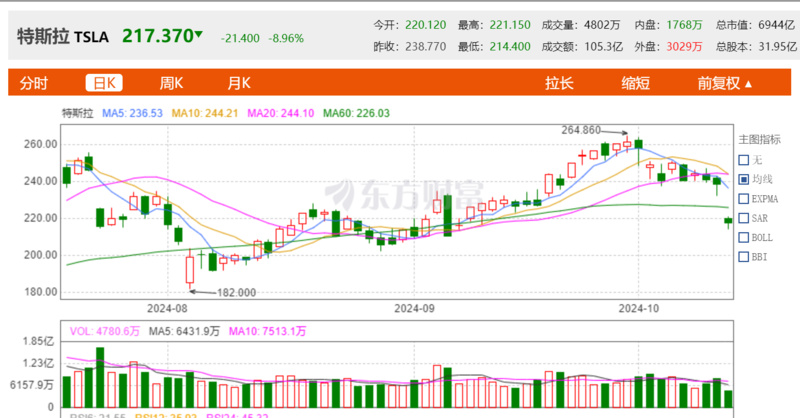
Task: Toggle the 均线 moving average checkbox
Action: tap(744, 179)
